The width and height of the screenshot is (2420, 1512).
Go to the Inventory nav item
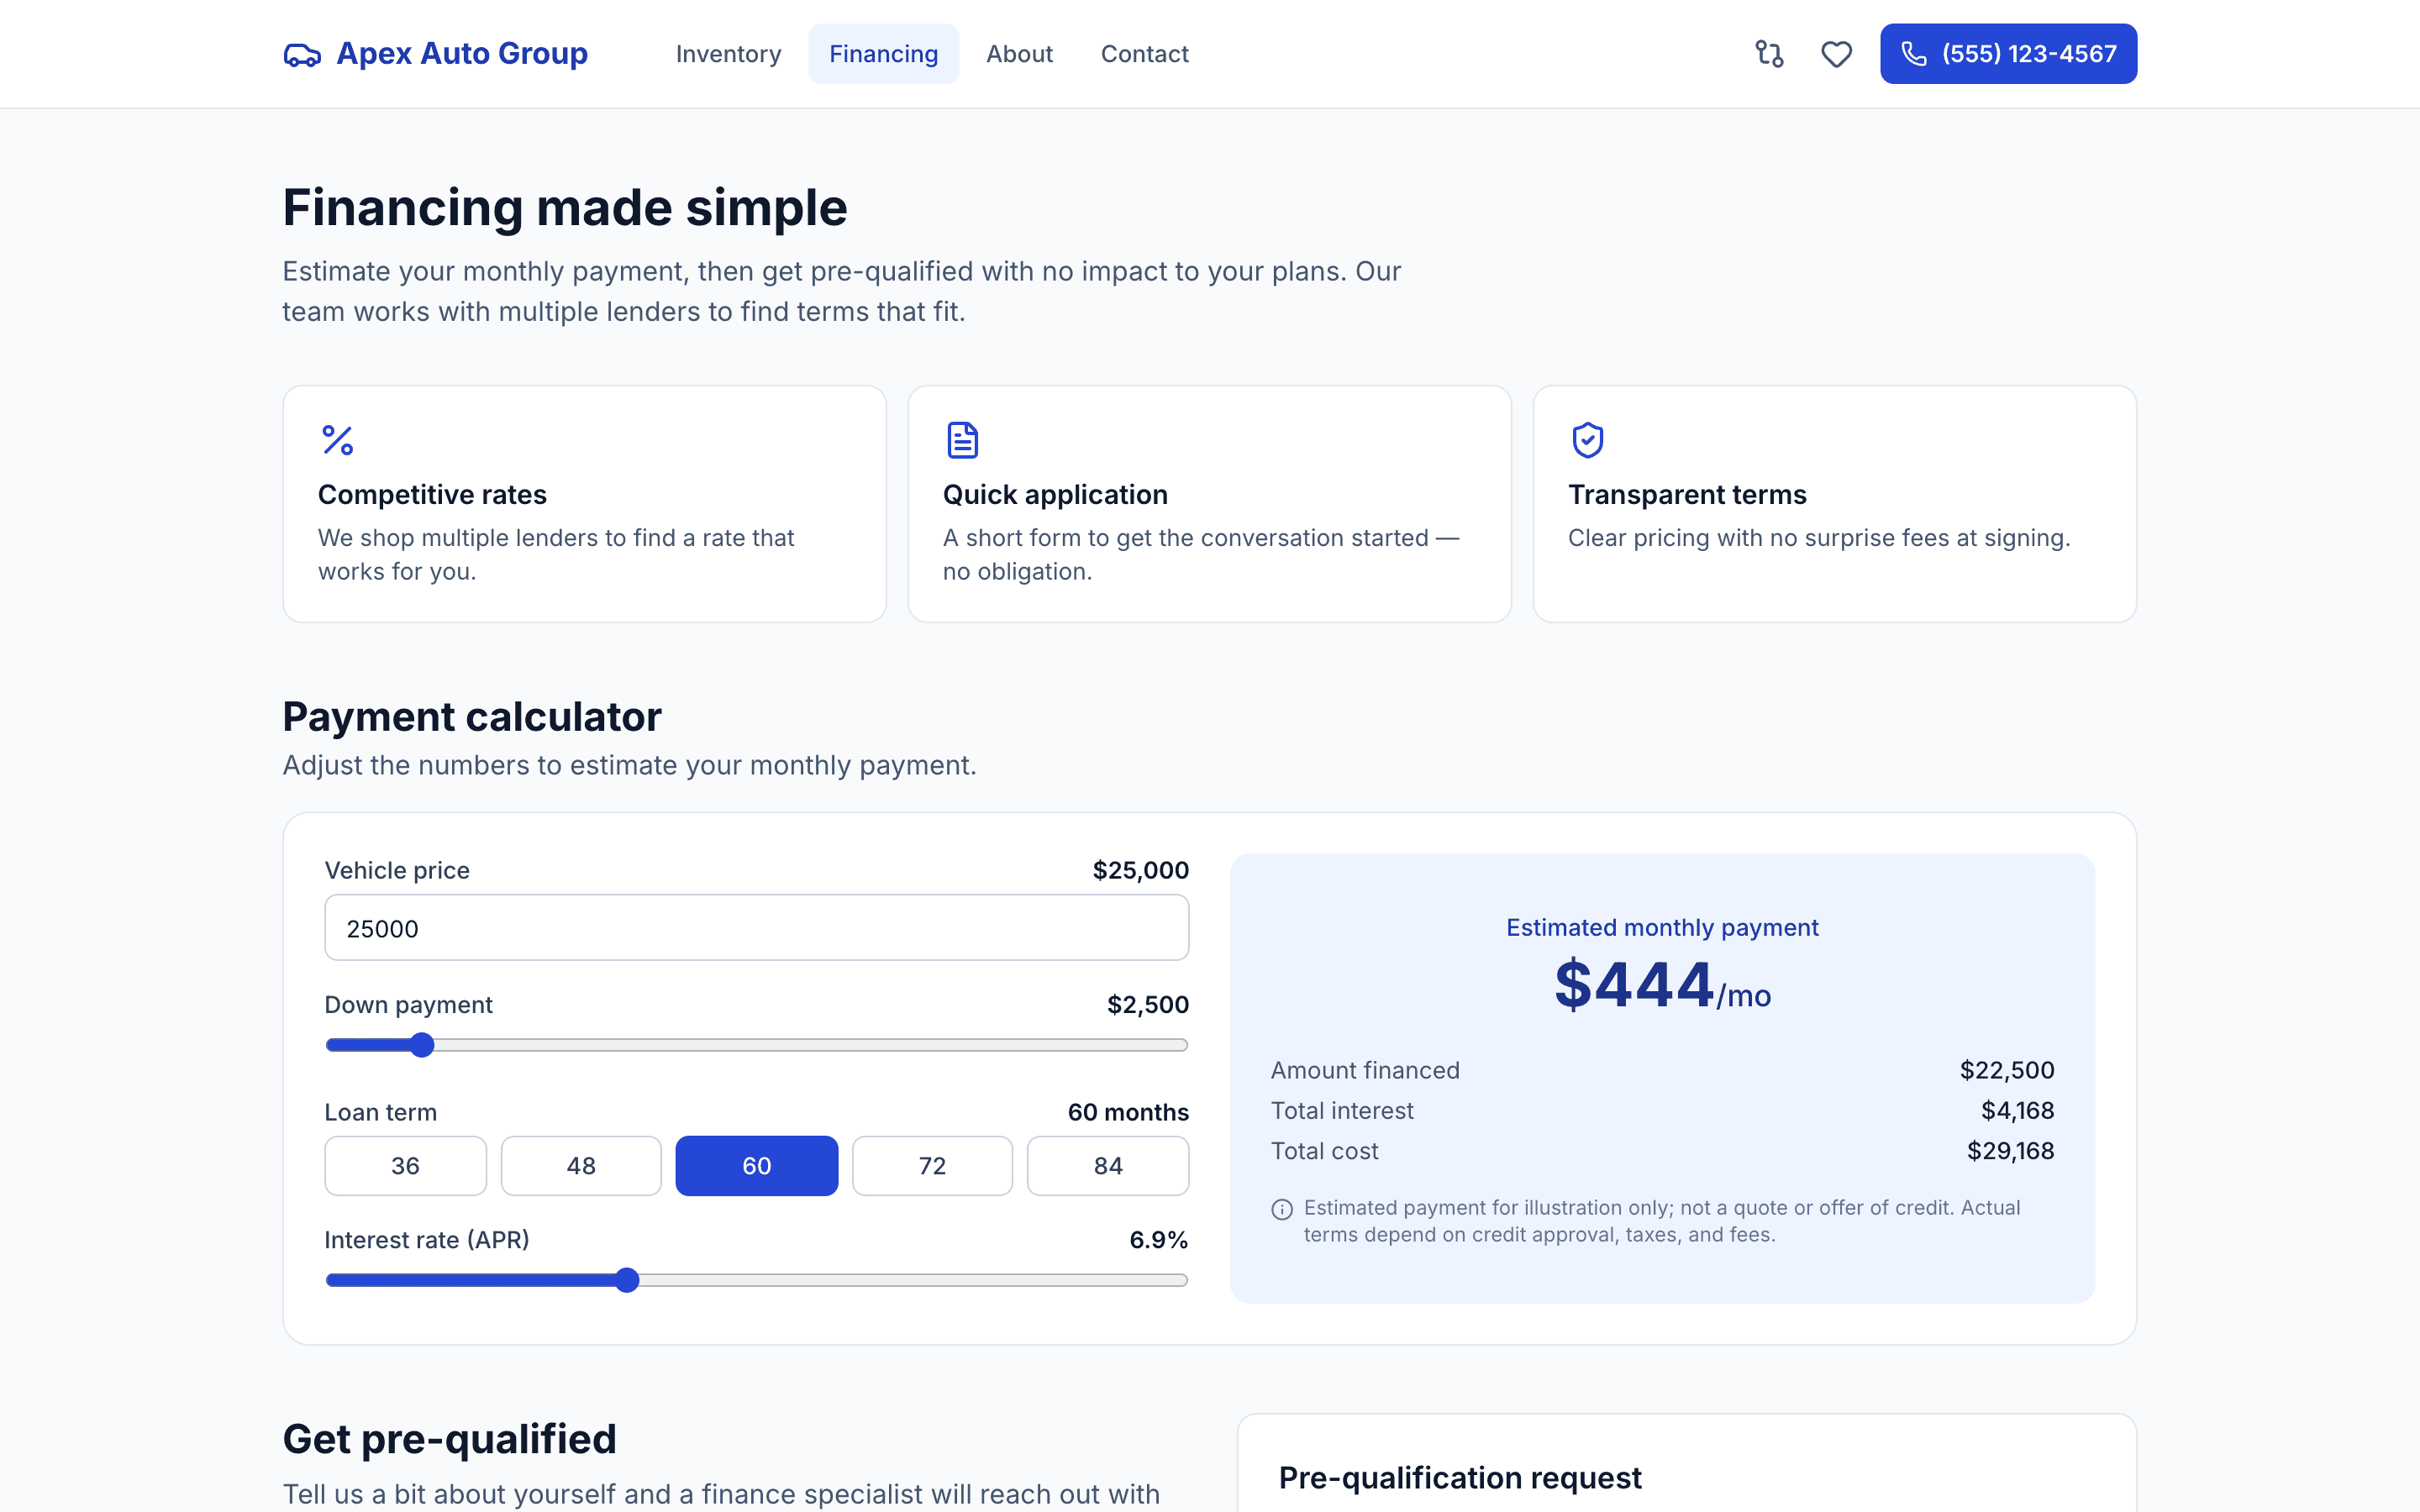(728, 54)
